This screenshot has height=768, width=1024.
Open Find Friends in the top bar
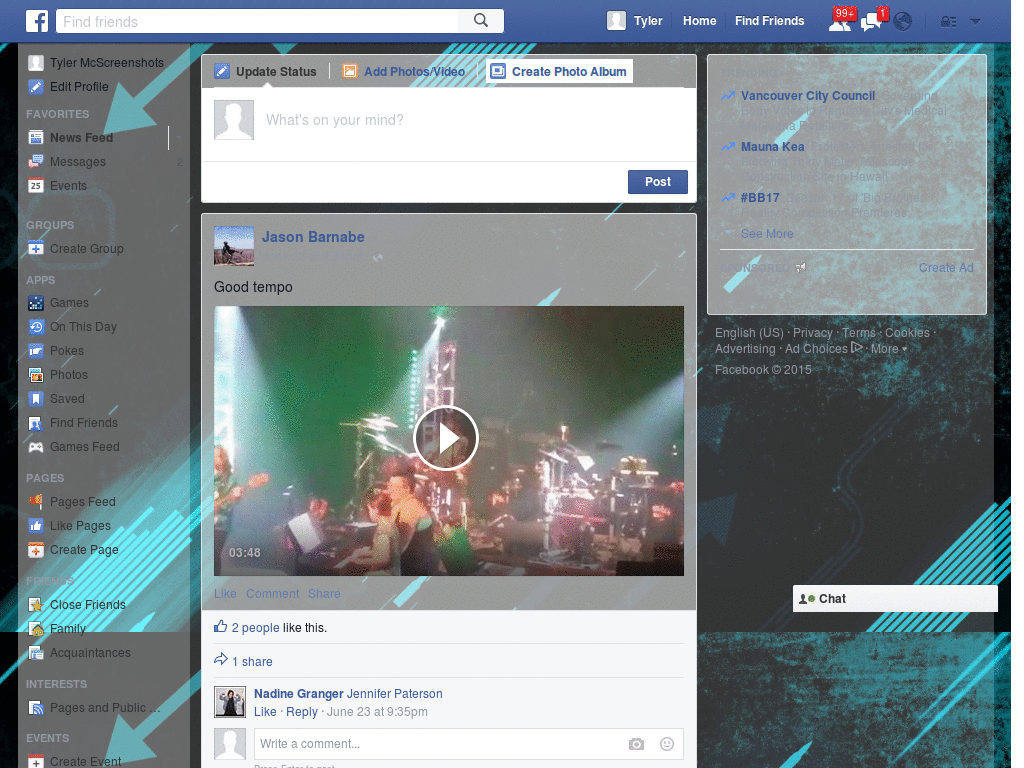tap(769, 21)
